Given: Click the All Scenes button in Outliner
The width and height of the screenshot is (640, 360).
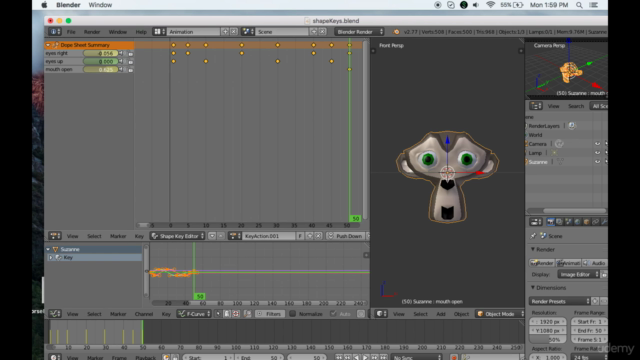Looking at the screenshot, I should (x=599, y=106).
